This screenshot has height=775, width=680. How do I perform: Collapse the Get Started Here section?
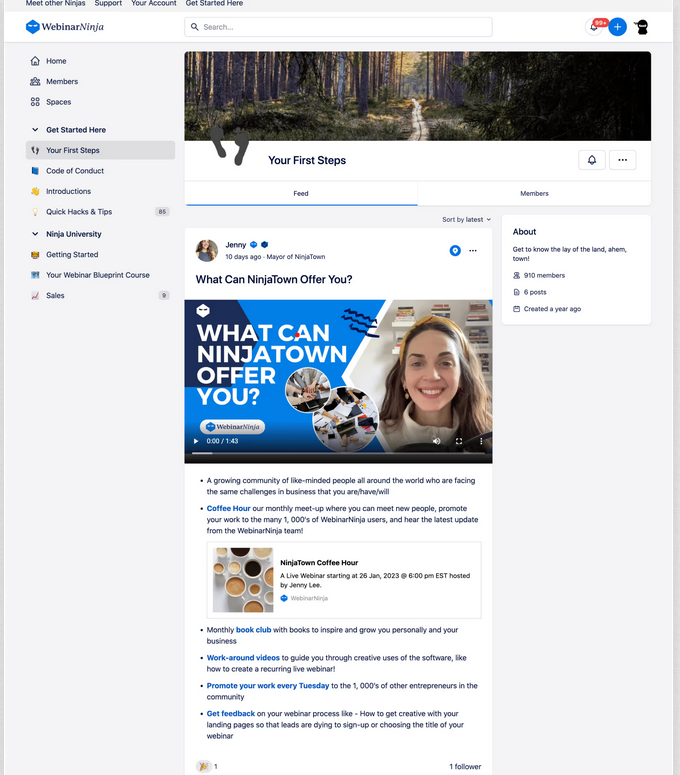point(35,130)
